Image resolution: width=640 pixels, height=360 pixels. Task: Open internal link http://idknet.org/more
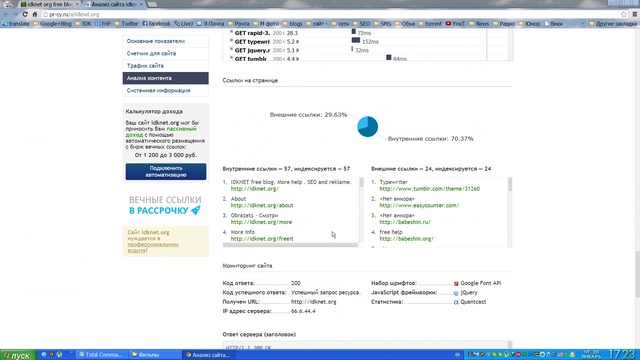(261, 222)
